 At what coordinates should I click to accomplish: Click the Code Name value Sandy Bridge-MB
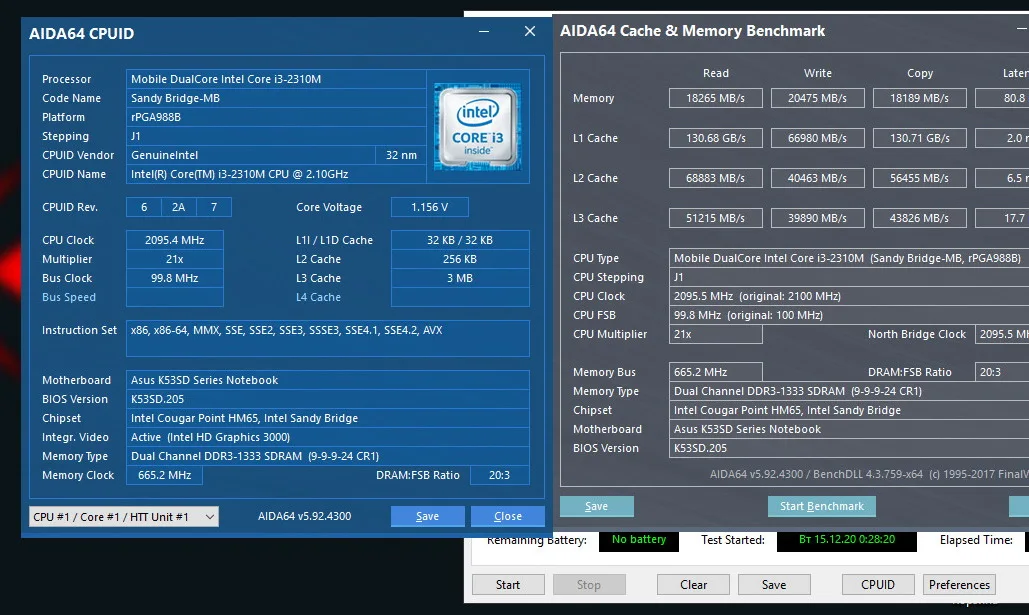point(276,98)
